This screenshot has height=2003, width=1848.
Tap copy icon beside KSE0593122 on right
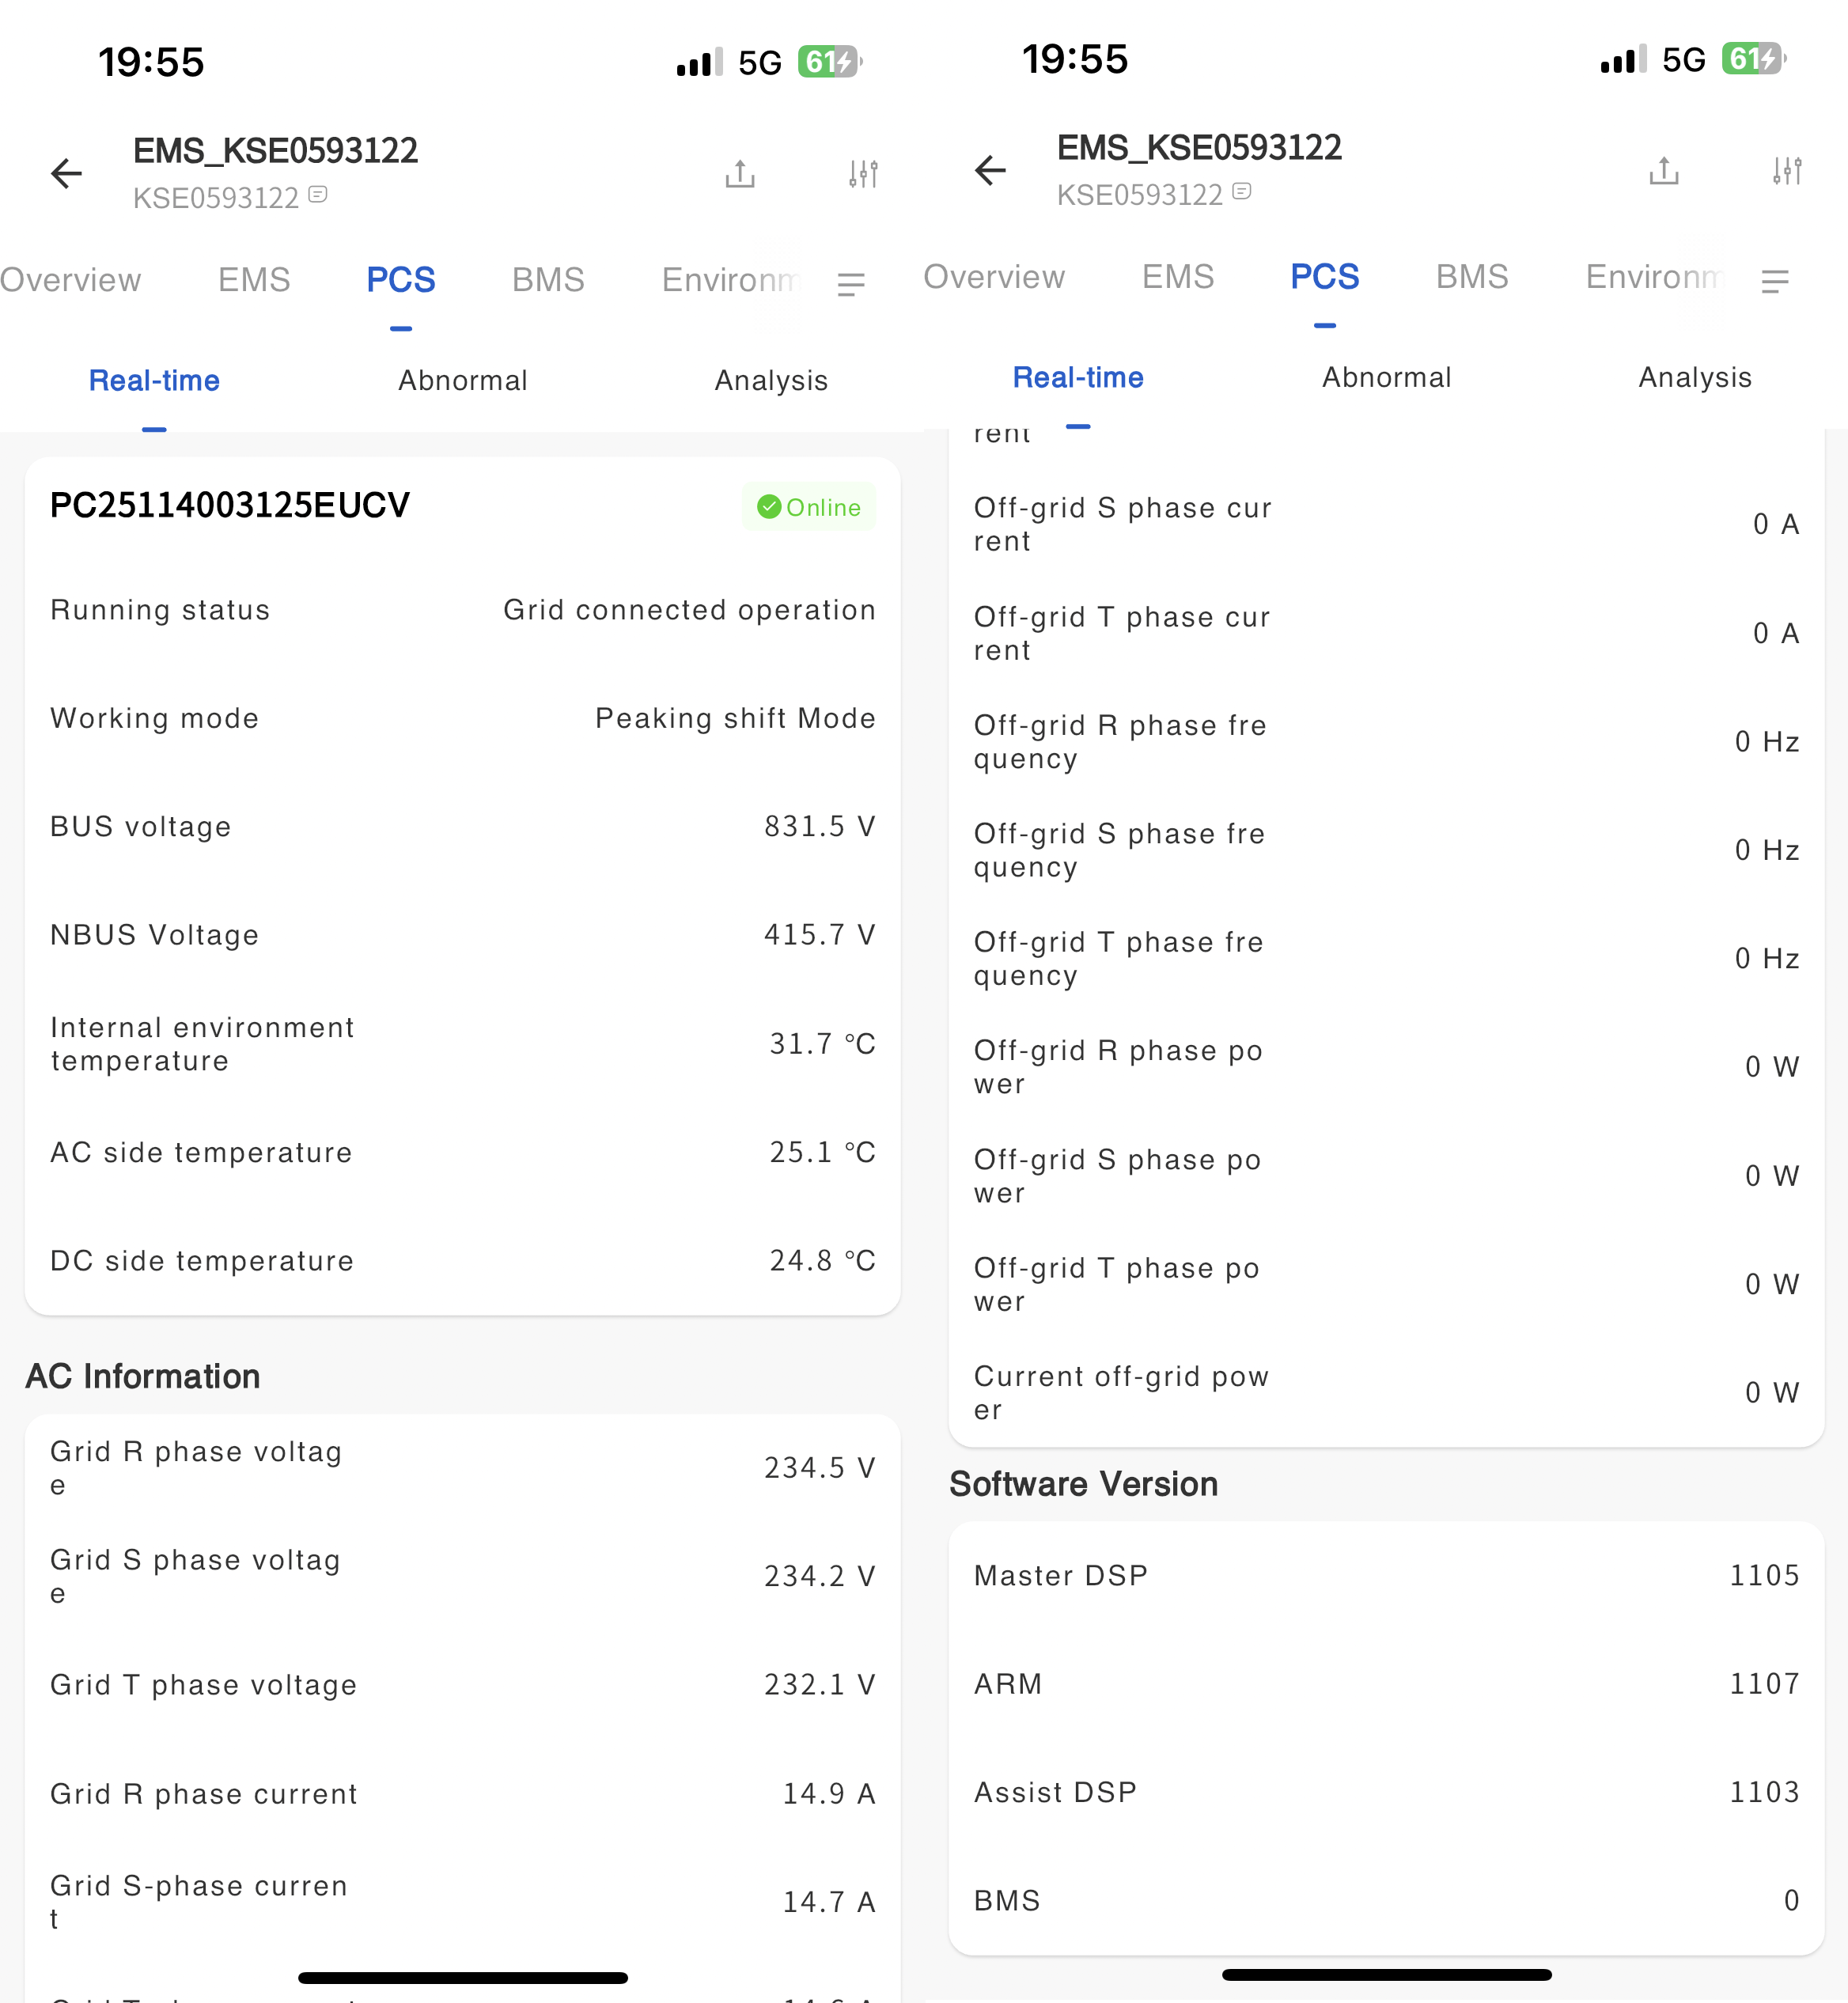(x=1242, y=192)
